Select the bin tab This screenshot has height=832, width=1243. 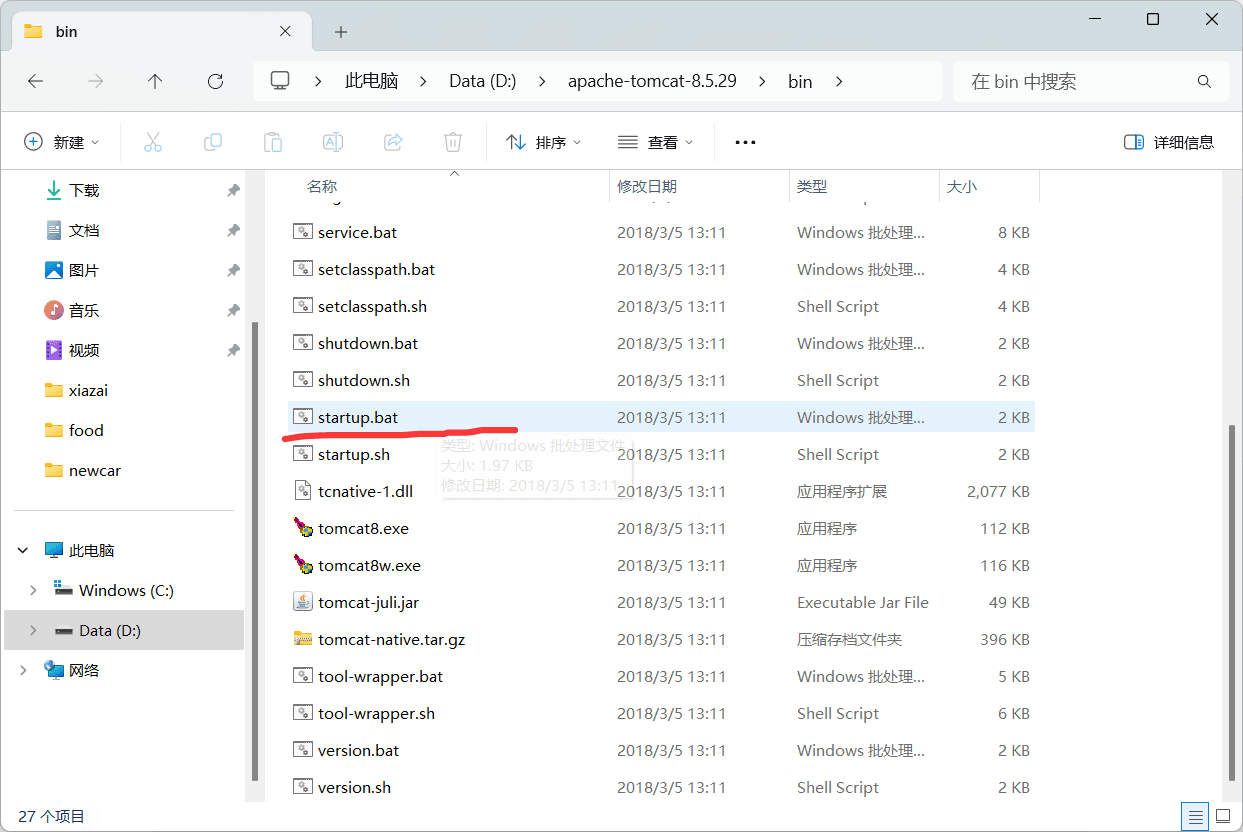160,32
